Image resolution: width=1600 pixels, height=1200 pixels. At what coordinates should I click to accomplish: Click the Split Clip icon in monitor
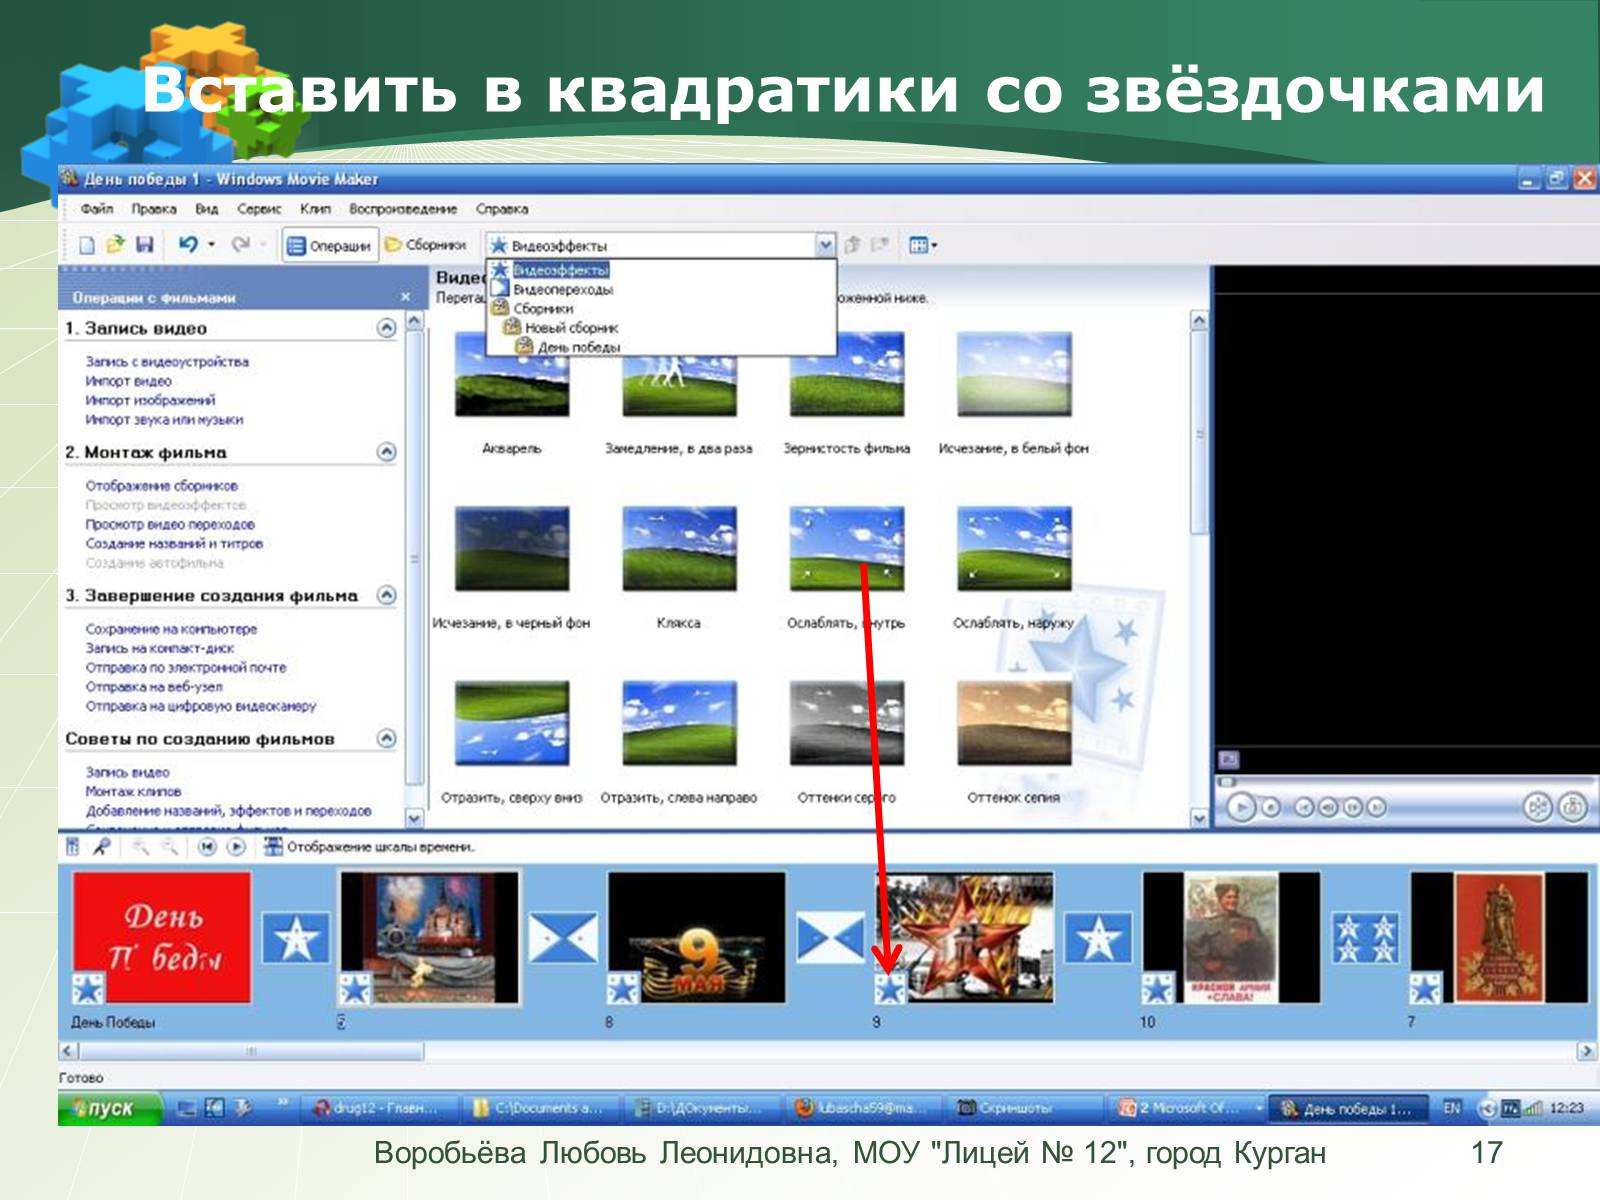(1538, 806)
